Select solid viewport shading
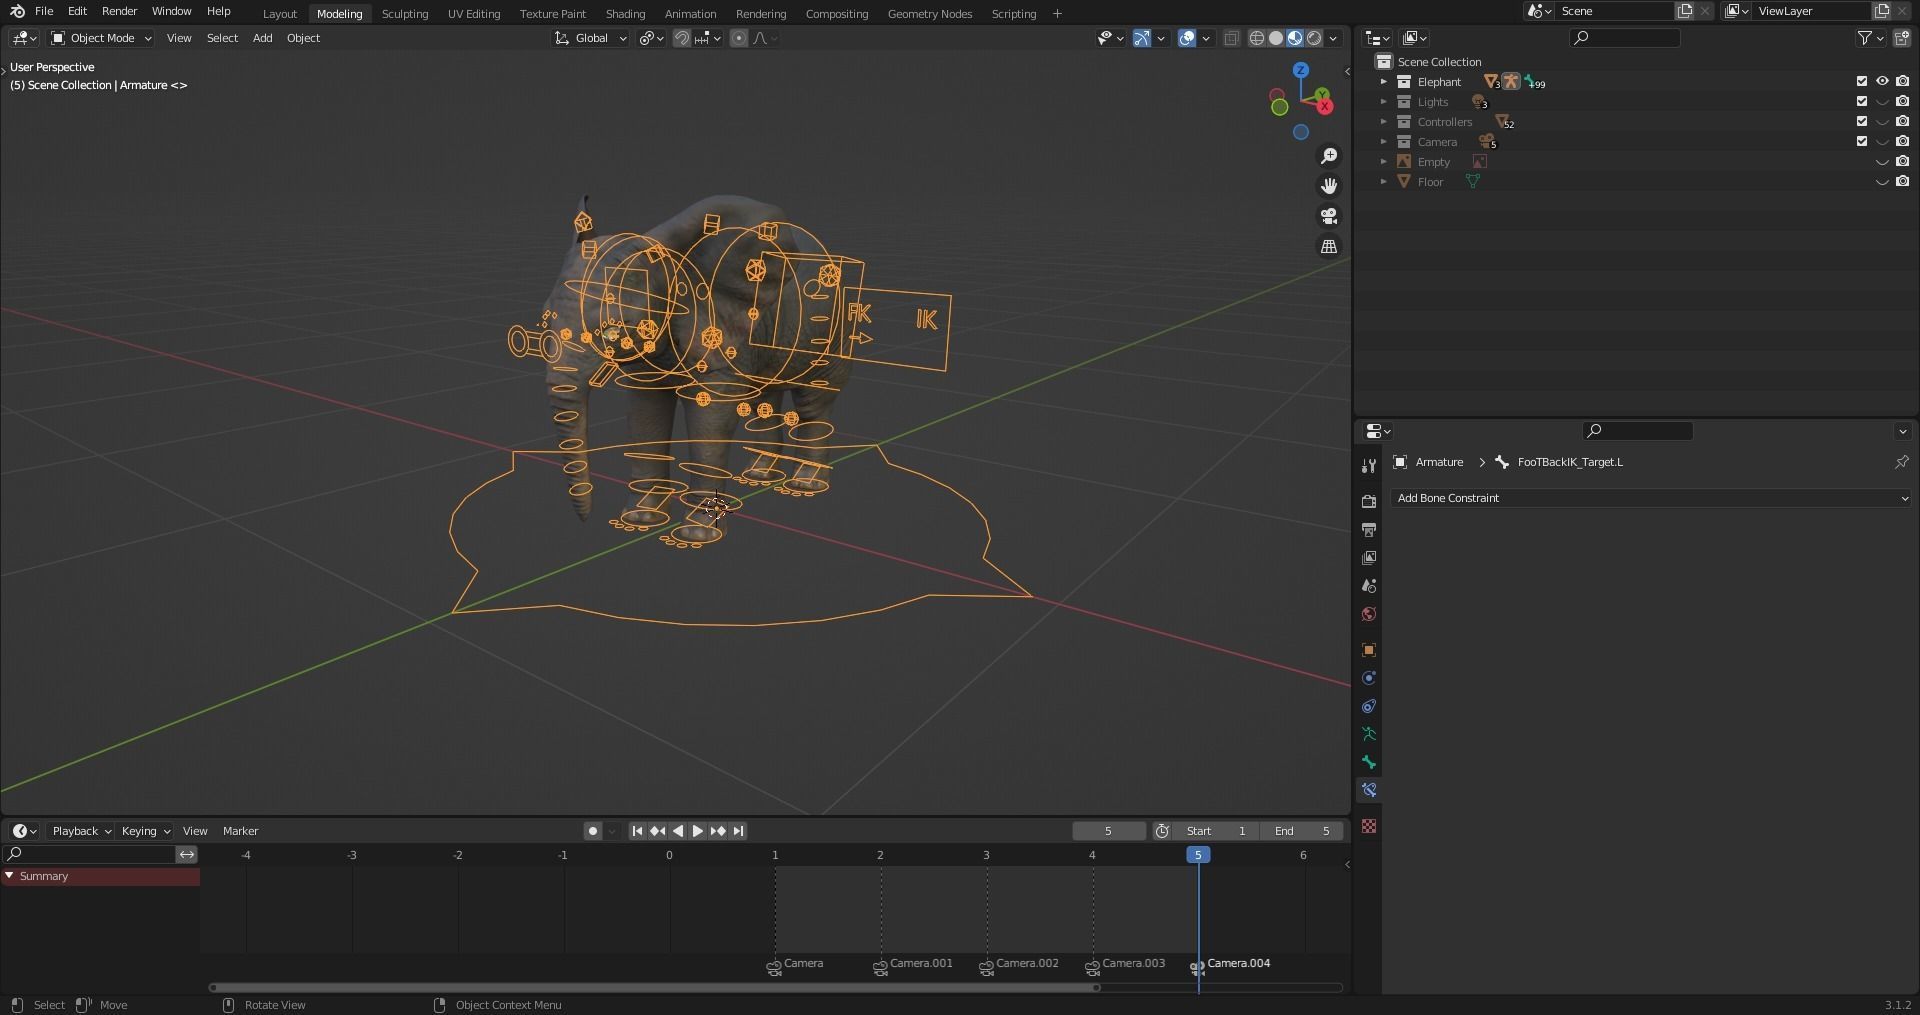This screenshot has width=1920, height=1015. [x=1276, y=38]
